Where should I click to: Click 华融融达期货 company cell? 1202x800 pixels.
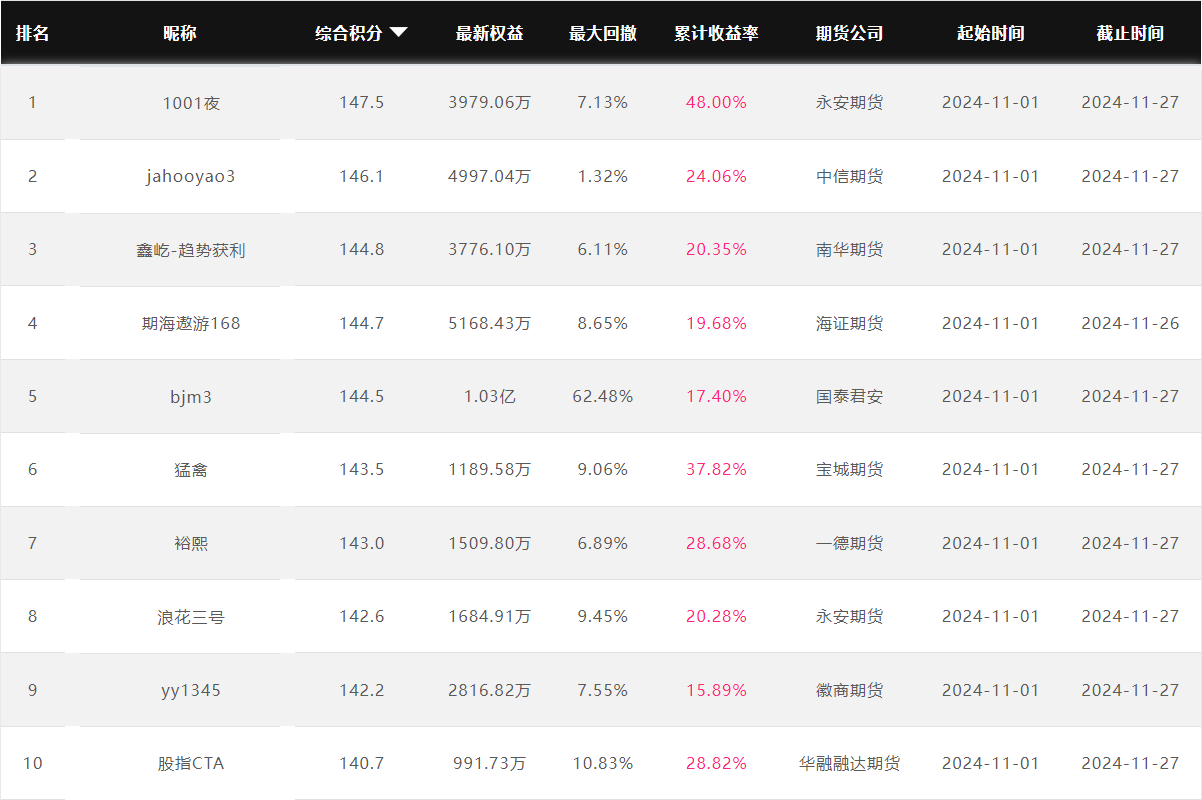(850, 763)
